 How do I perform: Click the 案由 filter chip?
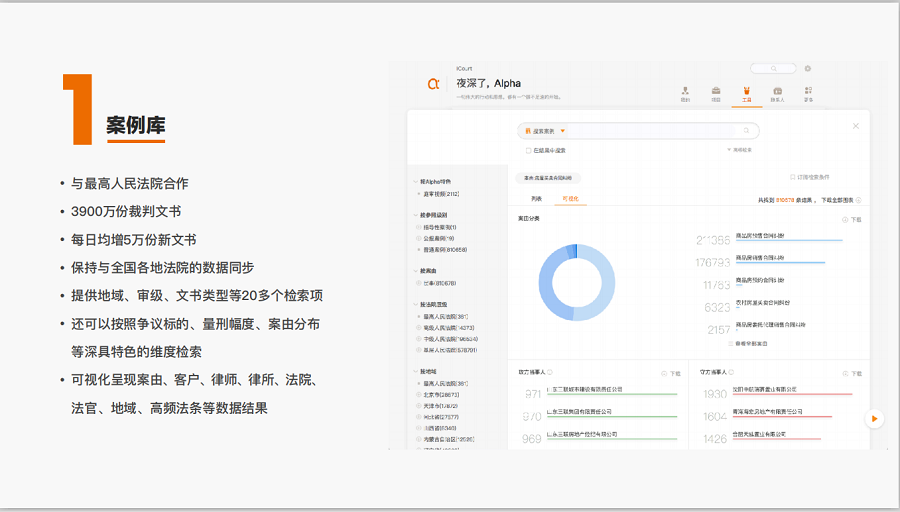[x=548, y=178]
